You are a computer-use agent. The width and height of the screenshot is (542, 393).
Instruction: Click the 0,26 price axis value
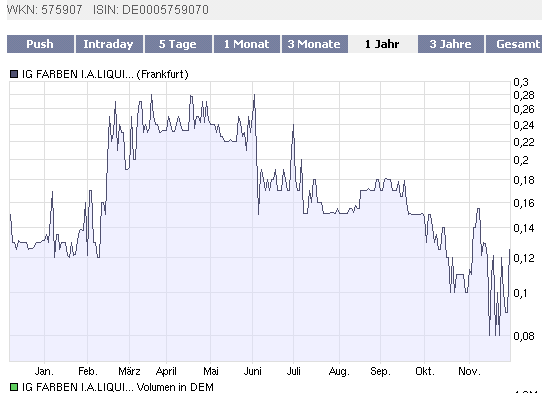point(524,109)
